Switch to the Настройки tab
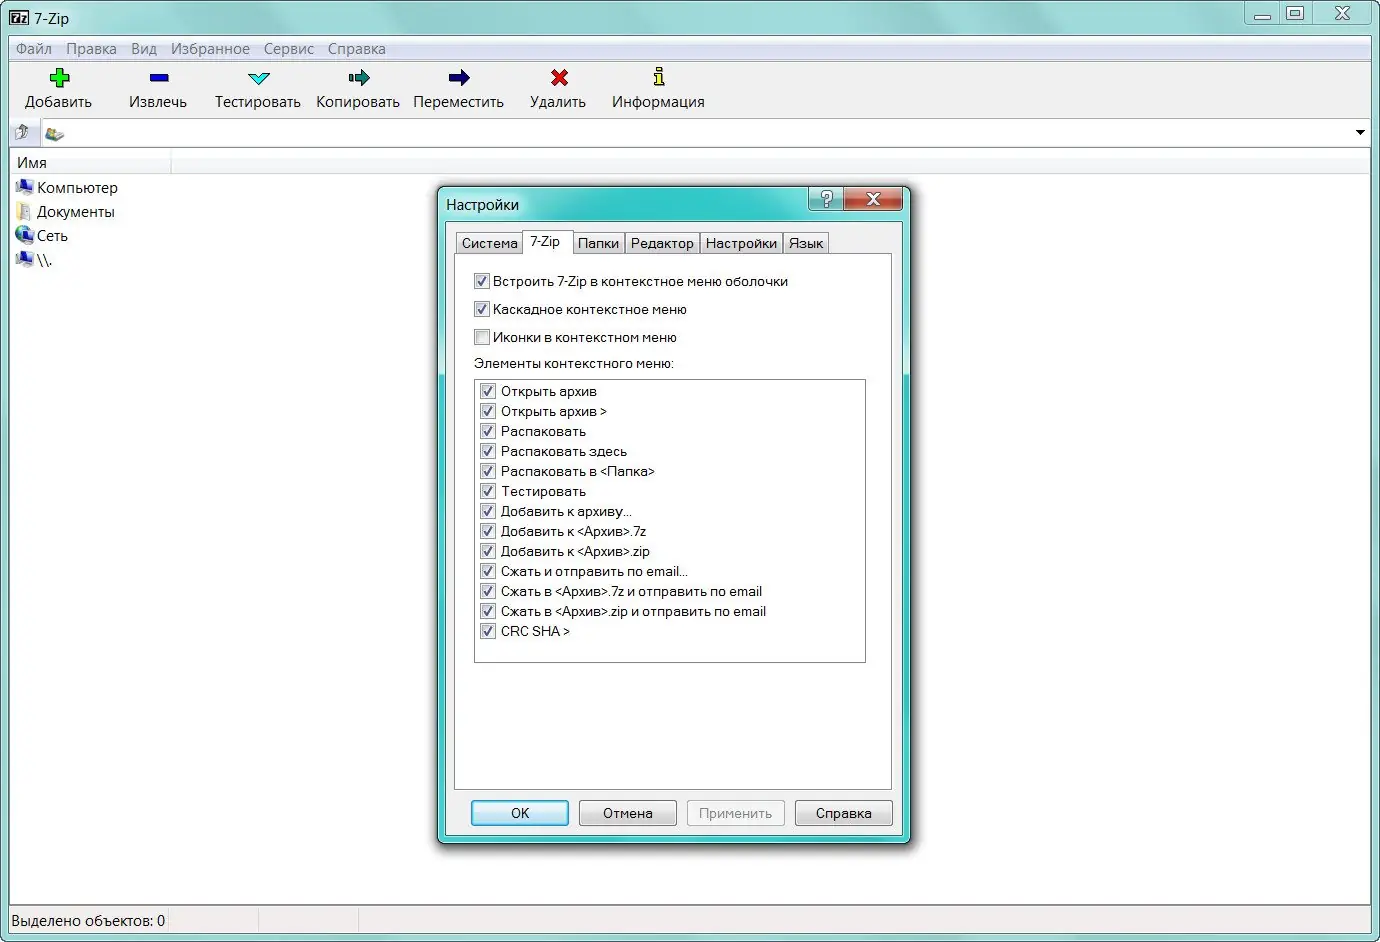The width and height of the screenshot is (1380, 942). click(x=741, y=243)
